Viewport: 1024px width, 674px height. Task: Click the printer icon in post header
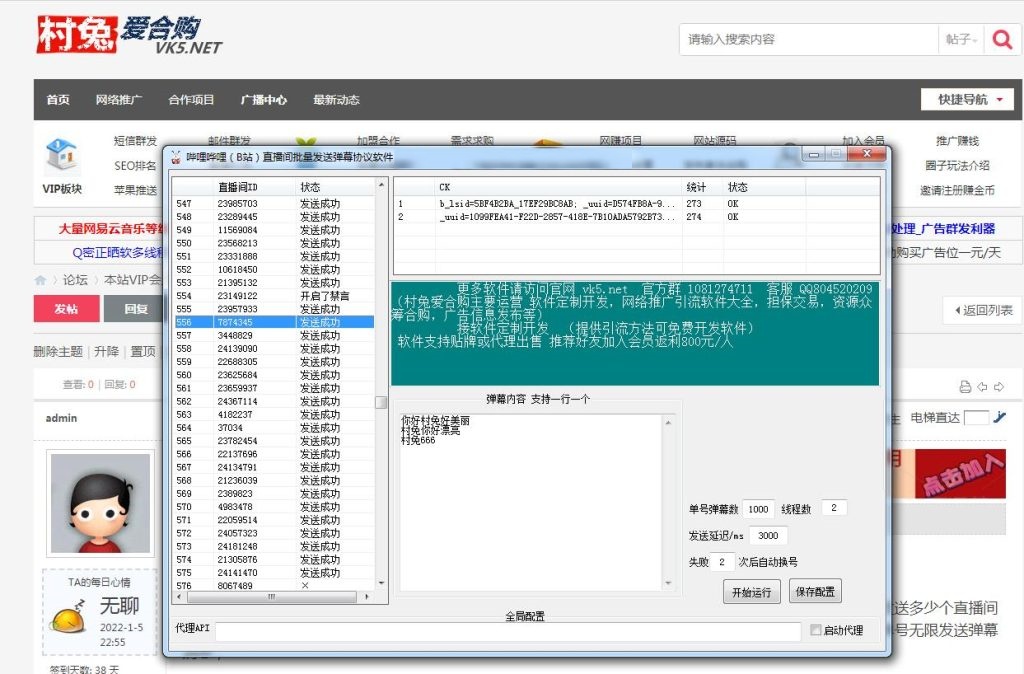[x=965, y=386]
